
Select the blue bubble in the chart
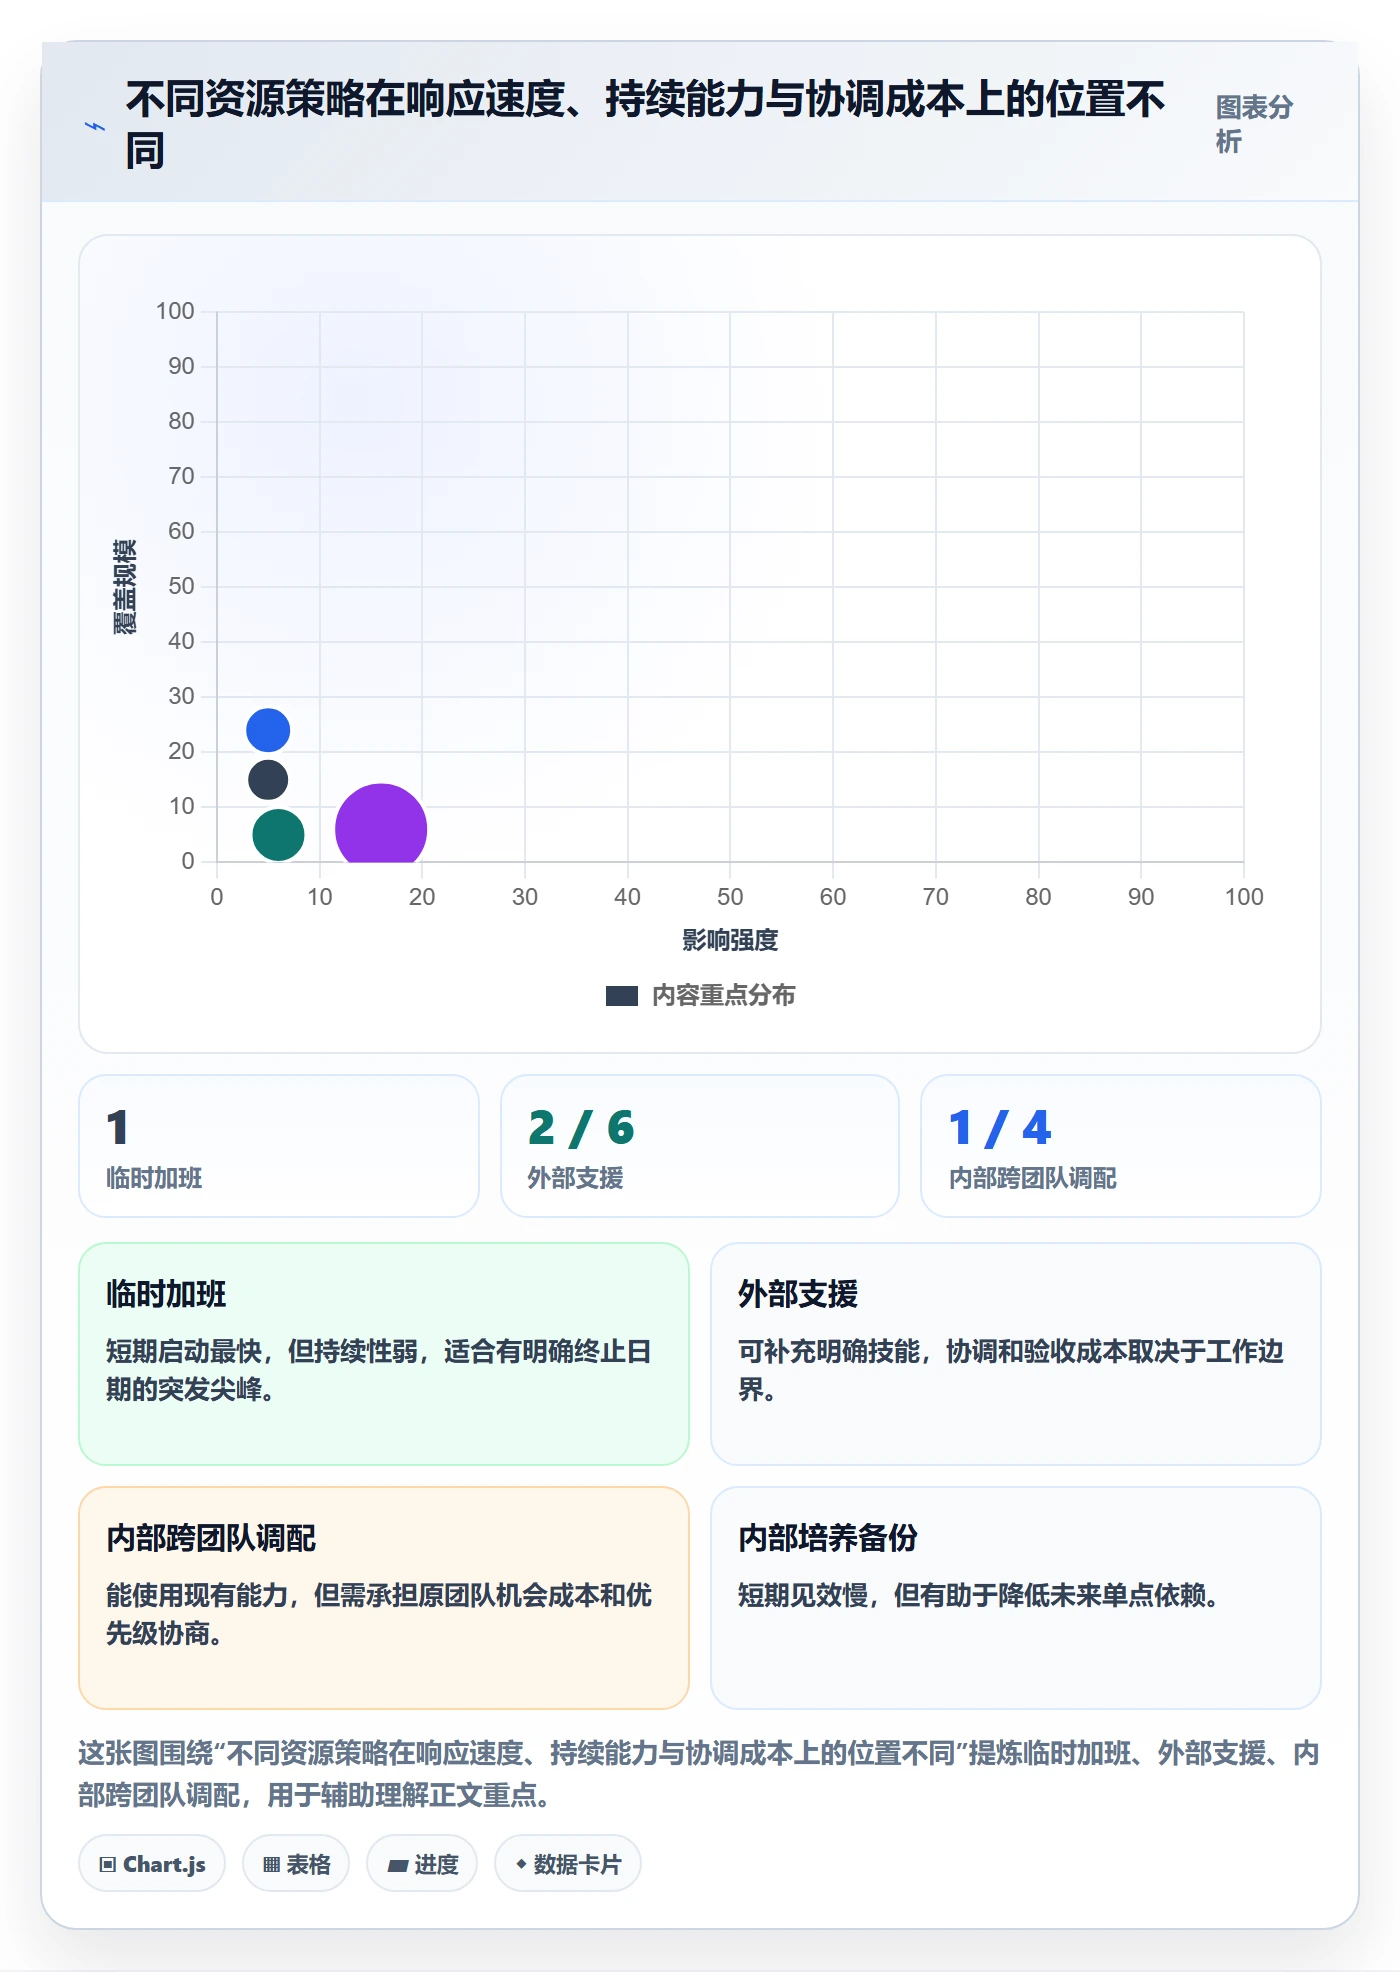(x=268, y=730)
